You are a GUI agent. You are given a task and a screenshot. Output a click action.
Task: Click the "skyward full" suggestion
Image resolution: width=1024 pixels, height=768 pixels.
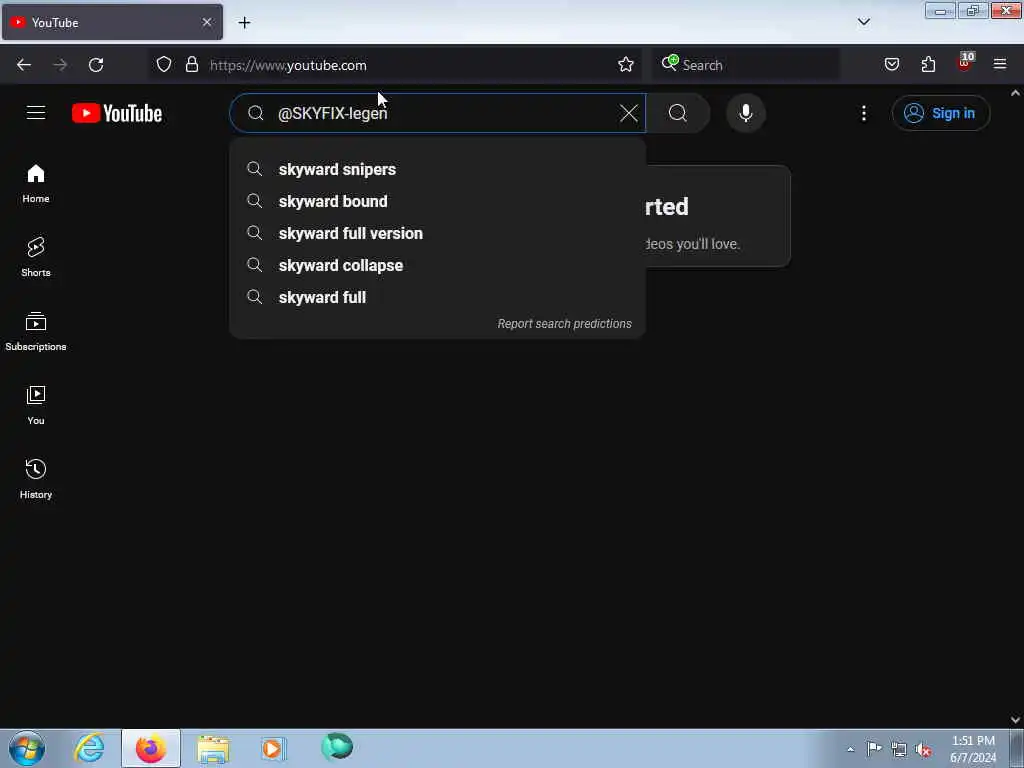438,297
